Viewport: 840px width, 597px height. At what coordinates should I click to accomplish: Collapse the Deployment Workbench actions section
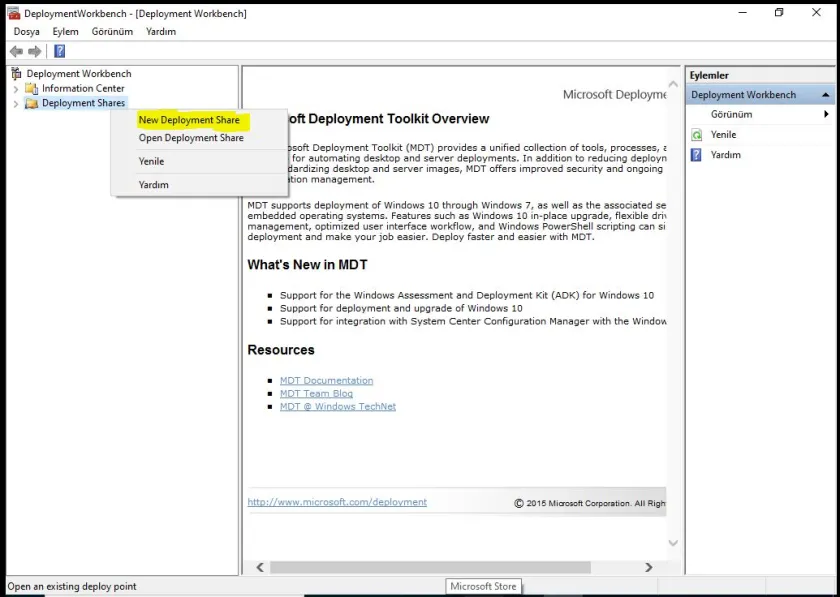coord(825,95)
